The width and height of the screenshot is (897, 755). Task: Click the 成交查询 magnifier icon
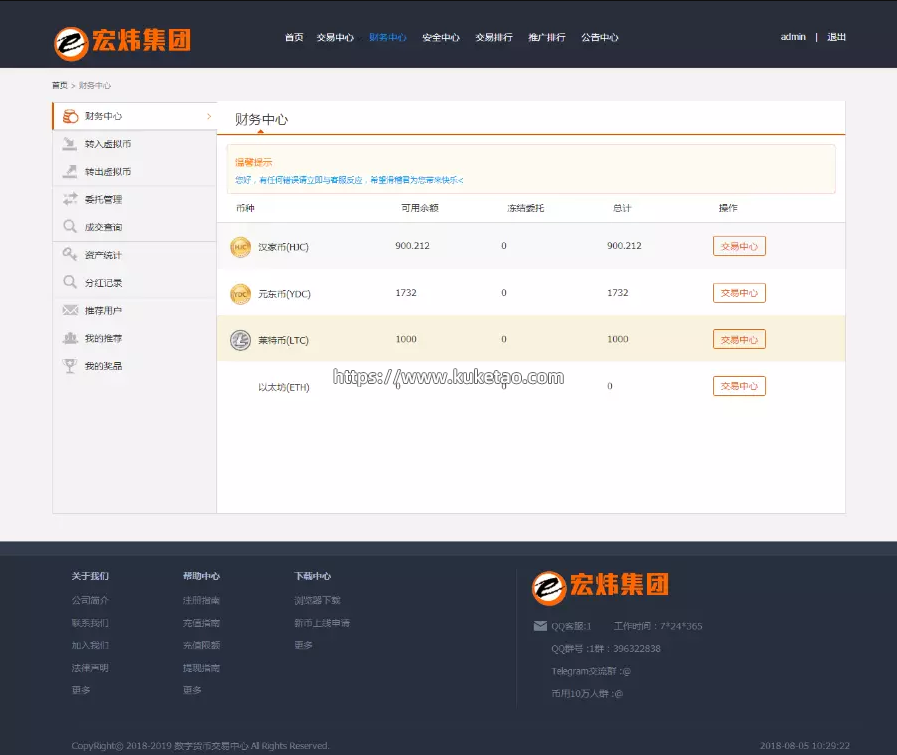pyautogui.click(x=70, y=227)
